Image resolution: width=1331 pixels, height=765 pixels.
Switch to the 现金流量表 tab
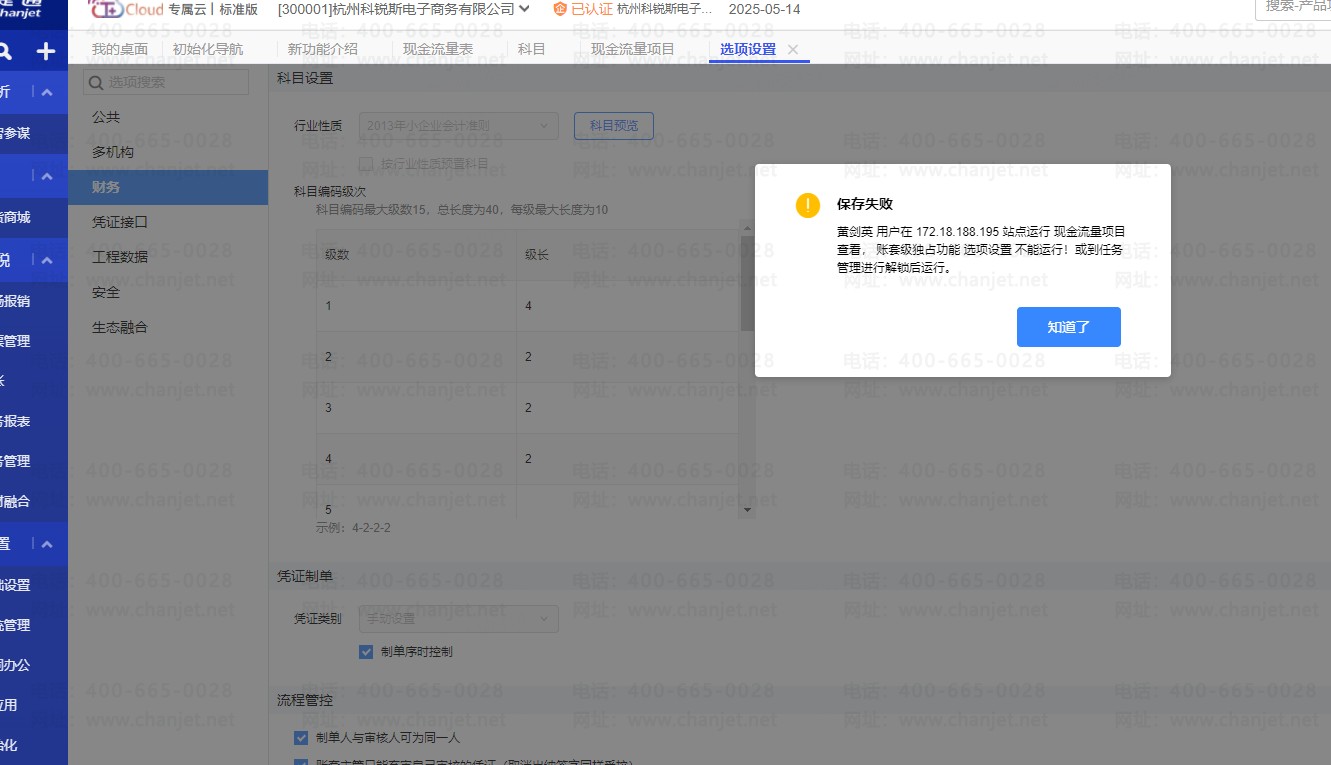click(x=437, y=49)
